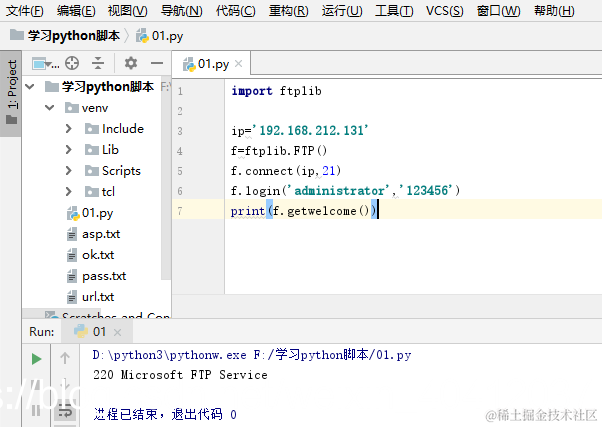The width and height of the screenshot is (602, 427).
Task: Click the Run: panel label
Action: [x=42, y=332]
